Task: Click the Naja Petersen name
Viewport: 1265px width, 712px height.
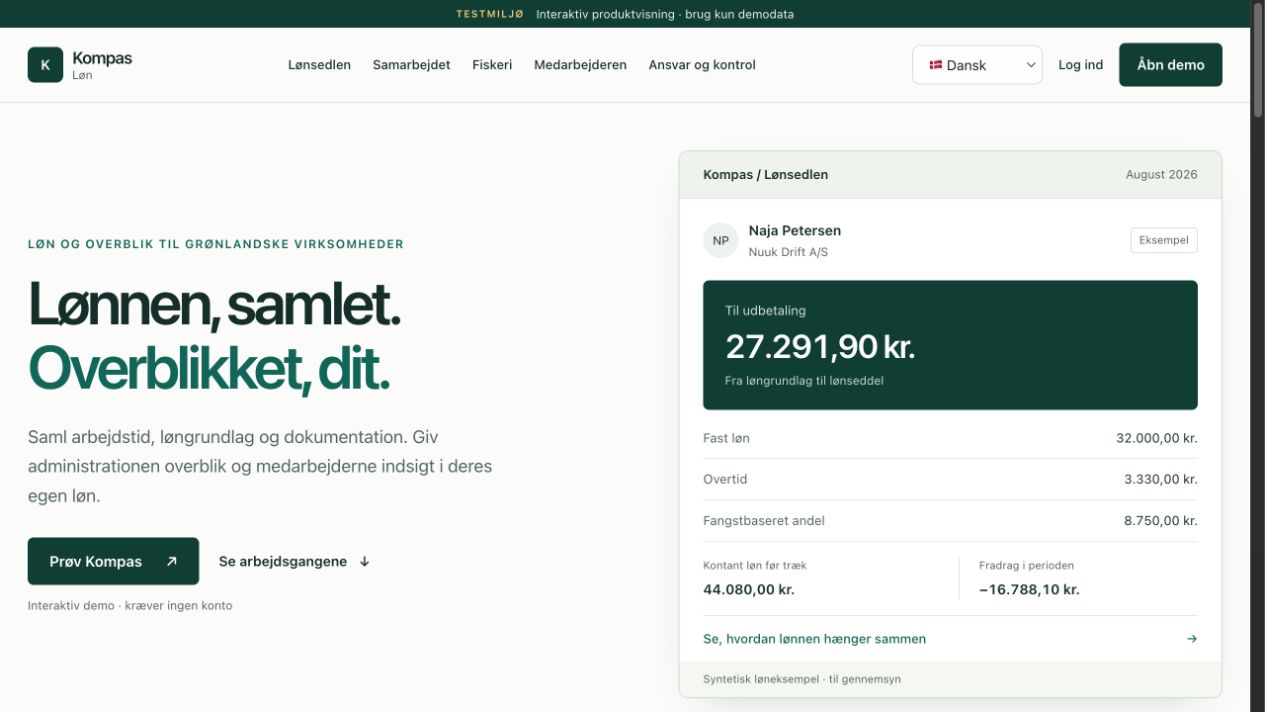Action: (x=795, y=230)
